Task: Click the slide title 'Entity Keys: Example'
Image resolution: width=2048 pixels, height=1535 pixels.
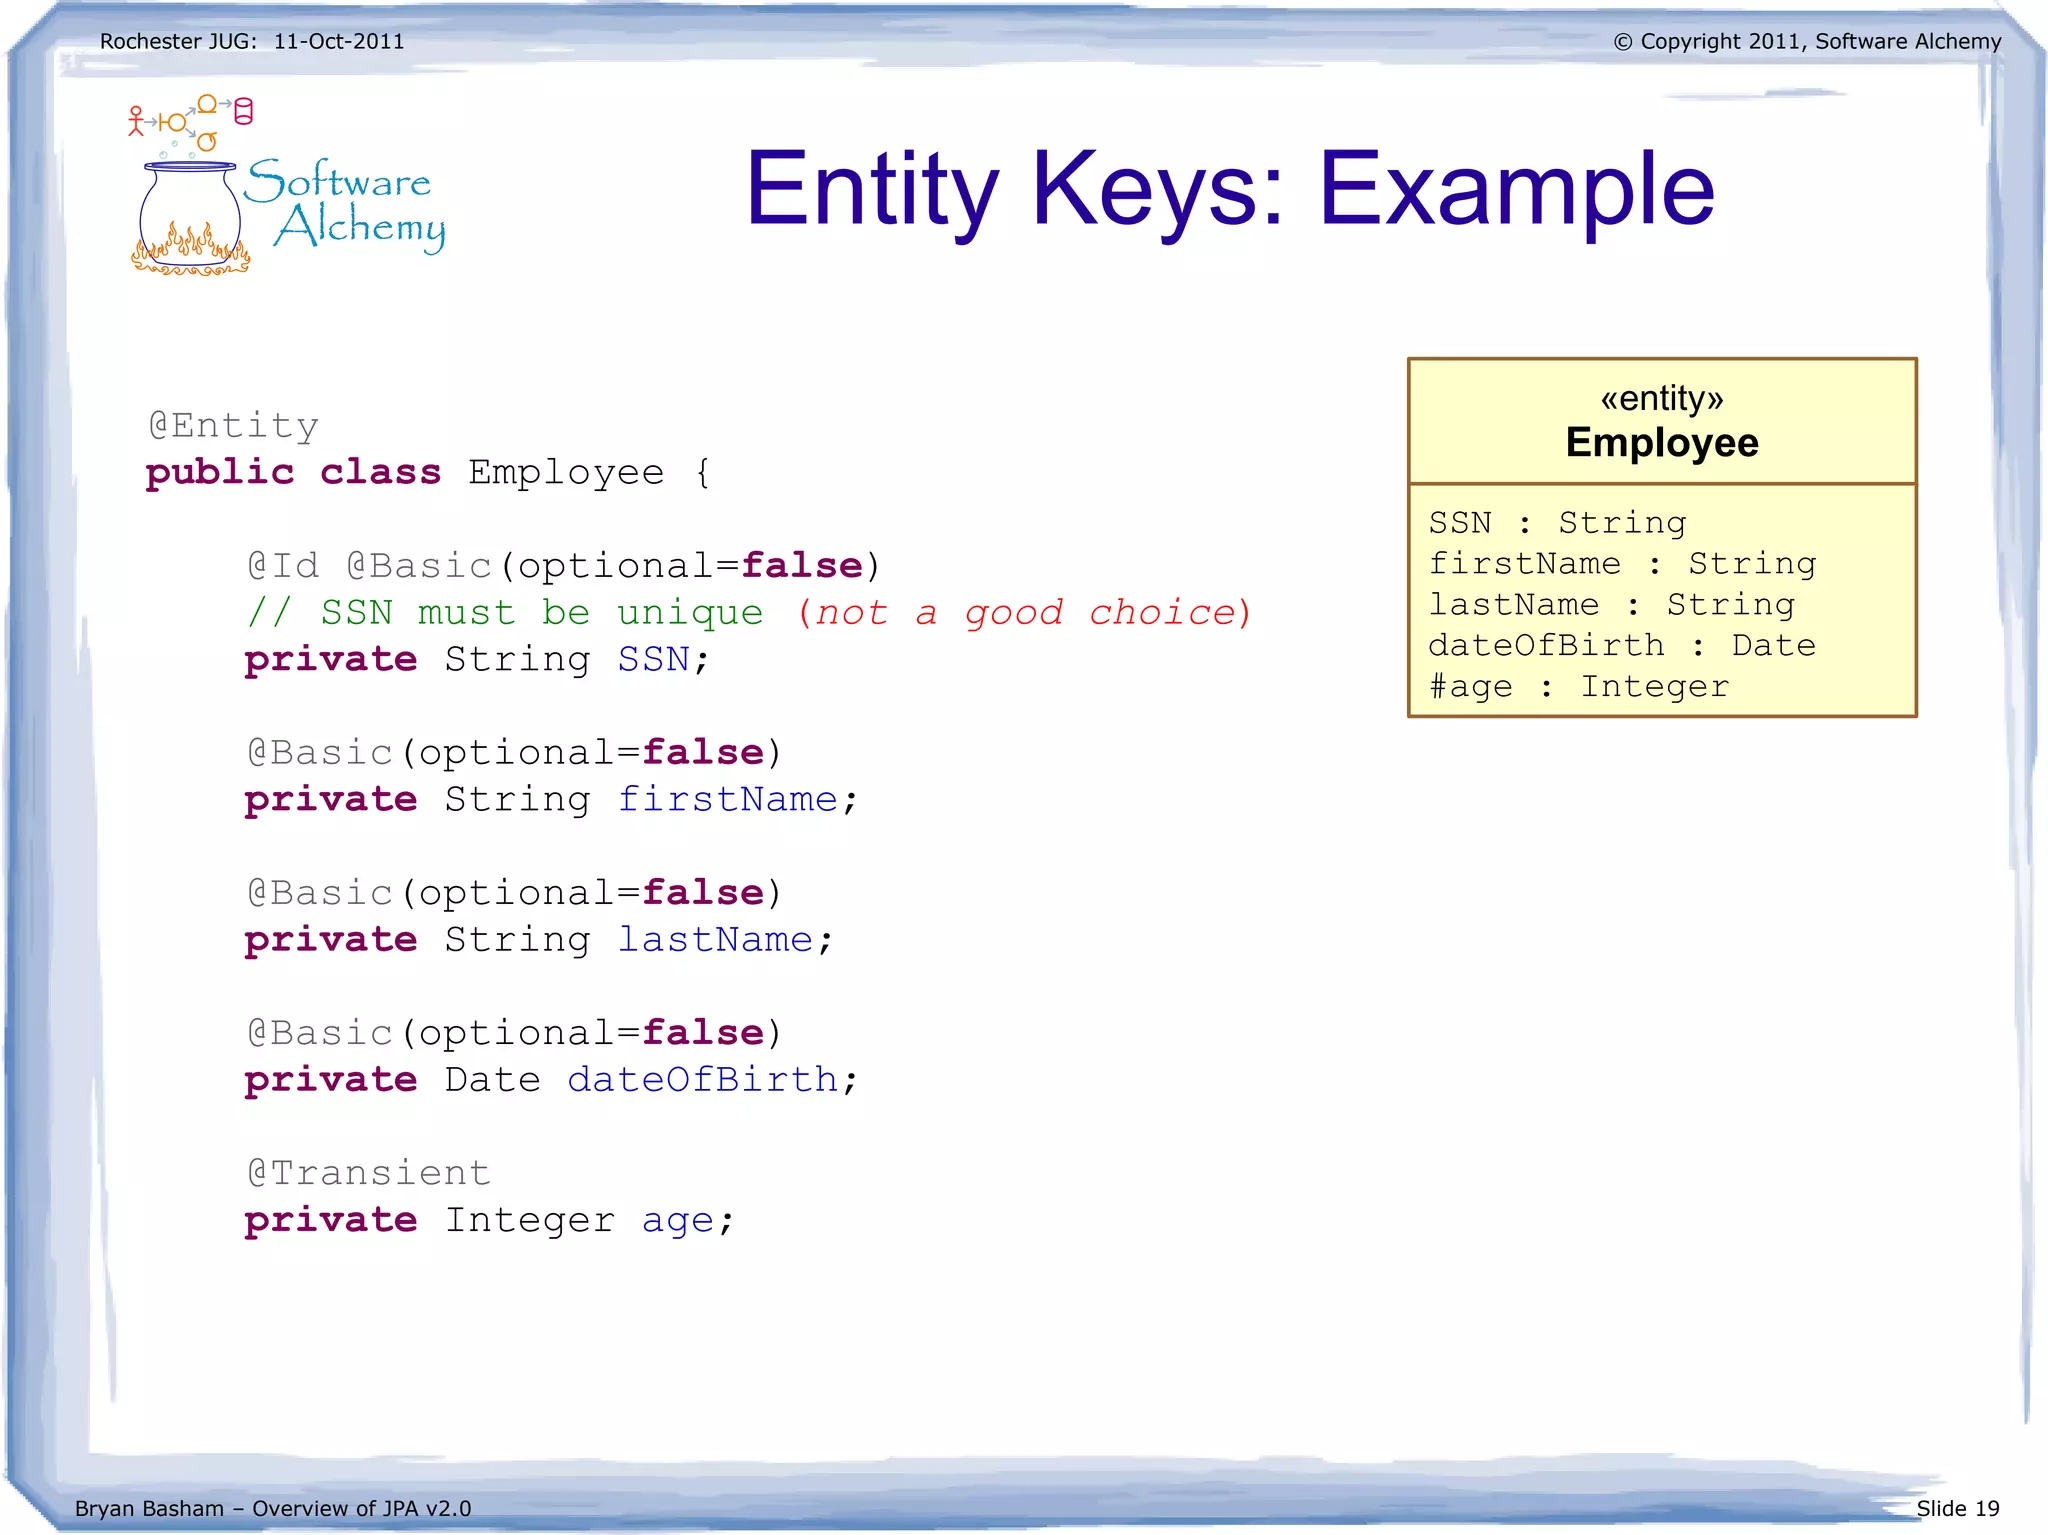Action: point(1230,189)
